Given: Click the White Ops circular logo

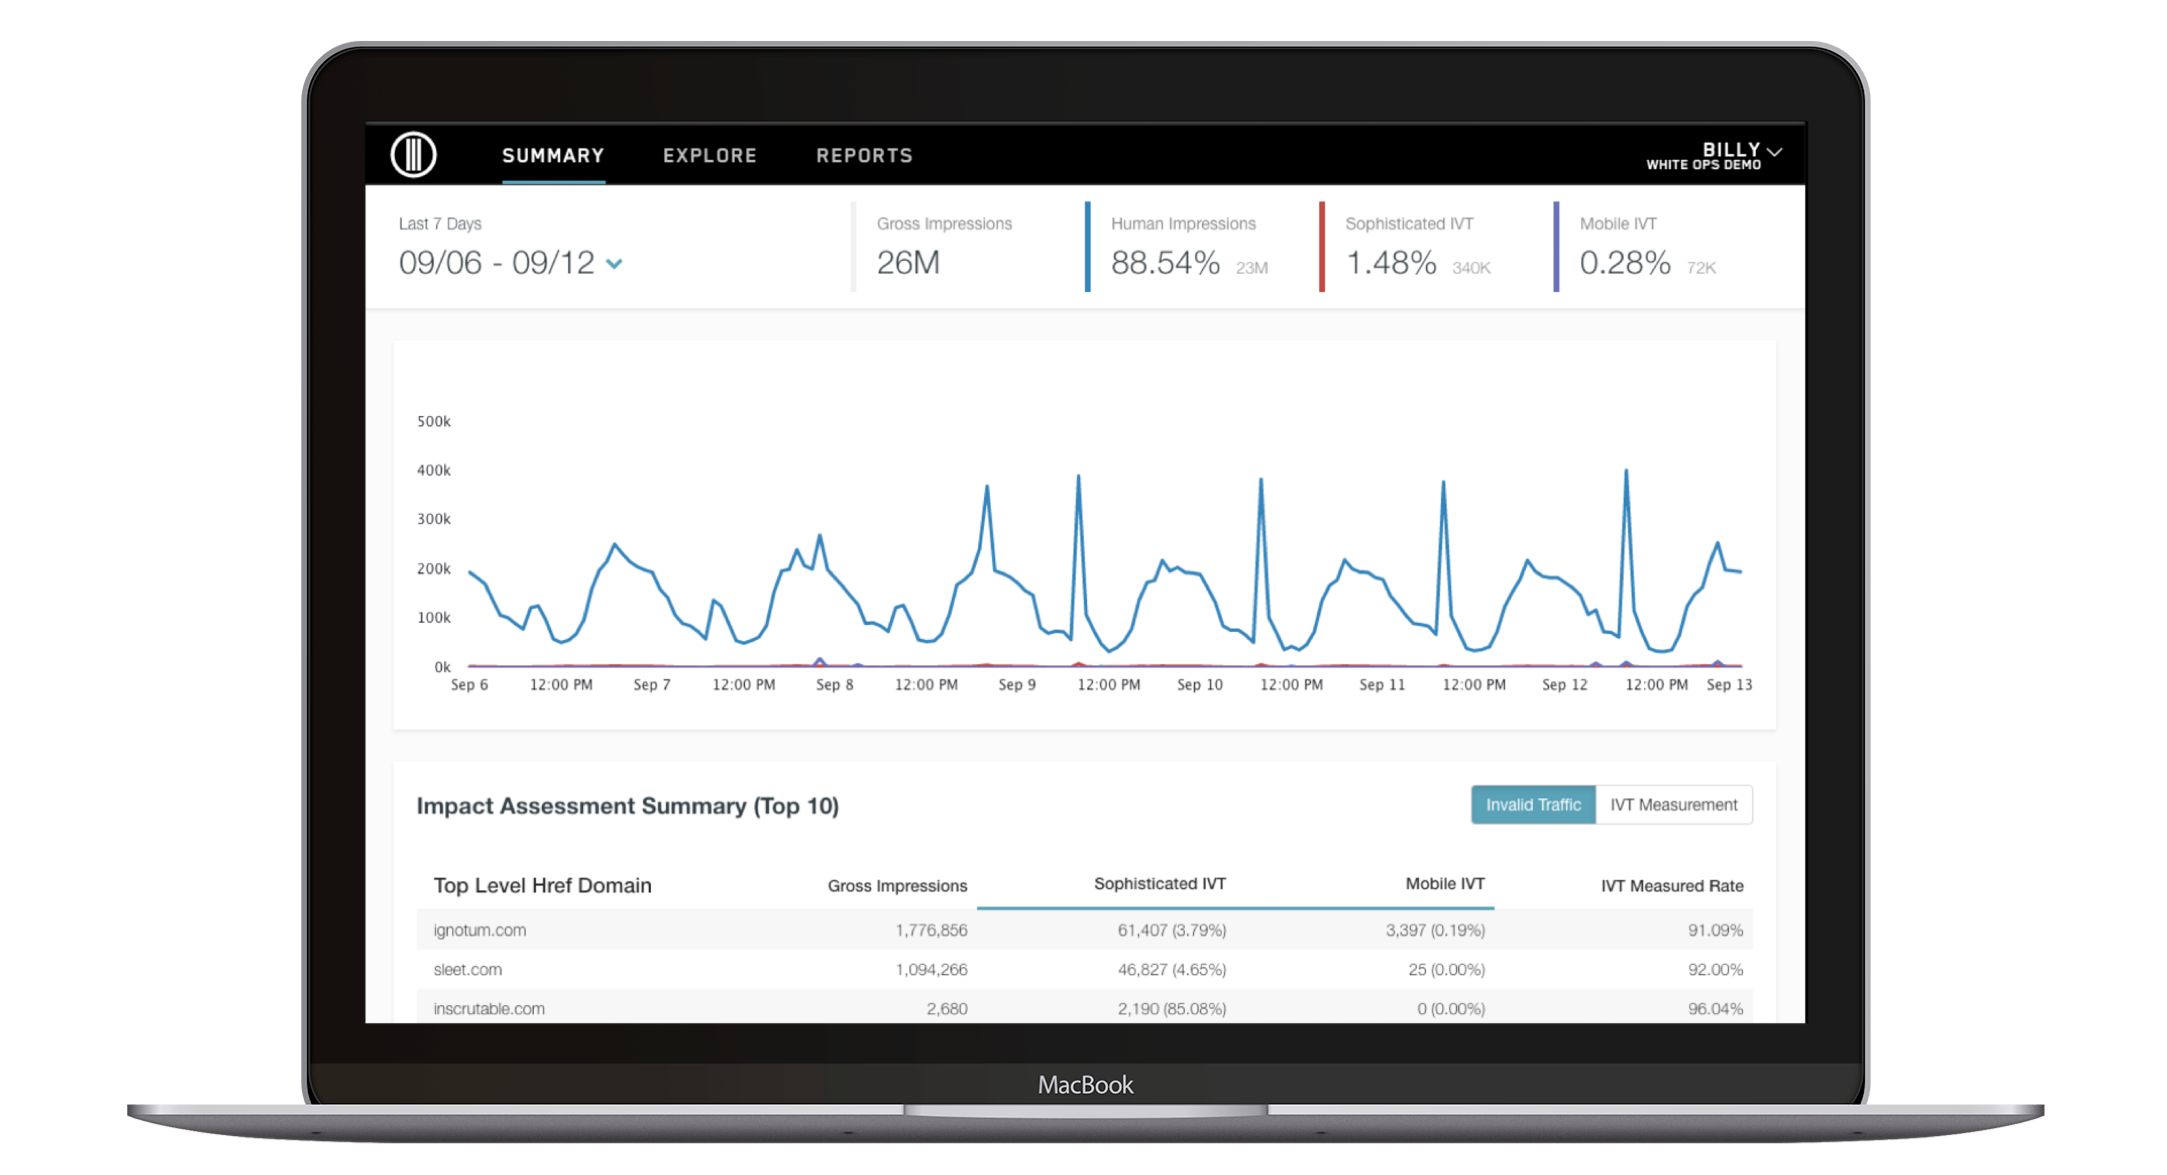Looking at the screenshot, I should [x=413, y=155].
